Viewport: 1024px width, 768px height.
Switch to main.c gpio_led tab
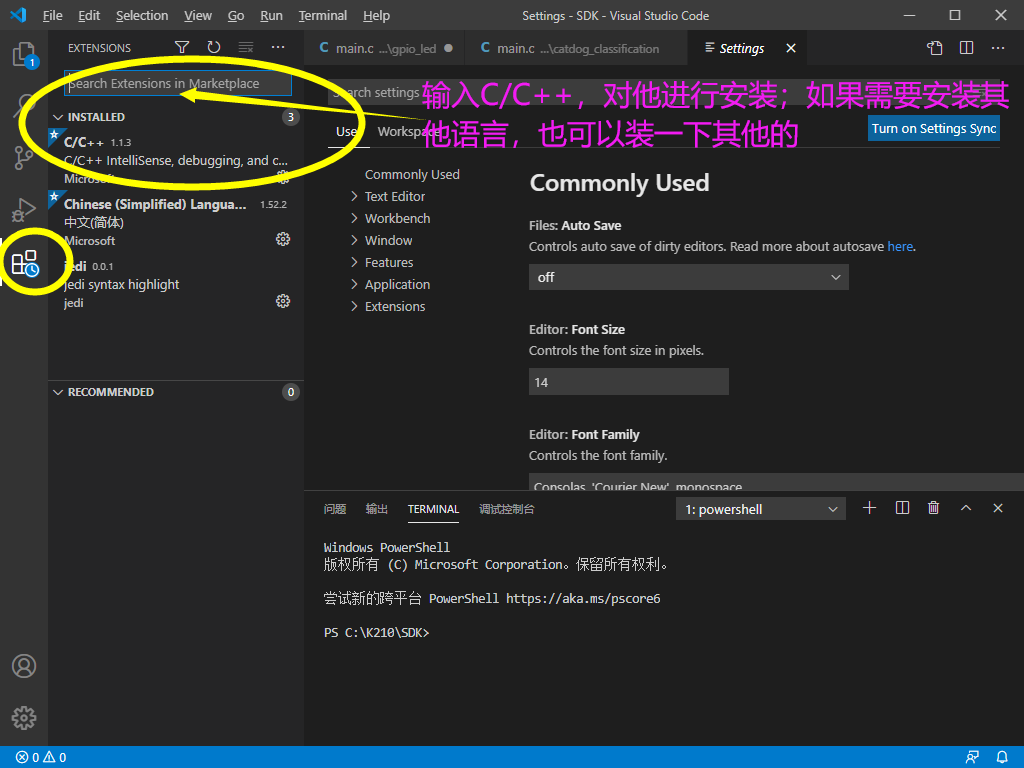point(385,48)
